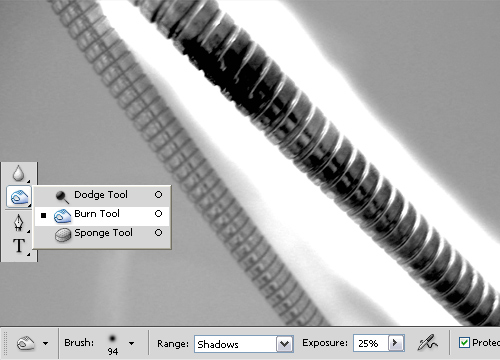Enable the airbrush icon in options bar
Screen dimensions: 500x360
pos(428,343)
